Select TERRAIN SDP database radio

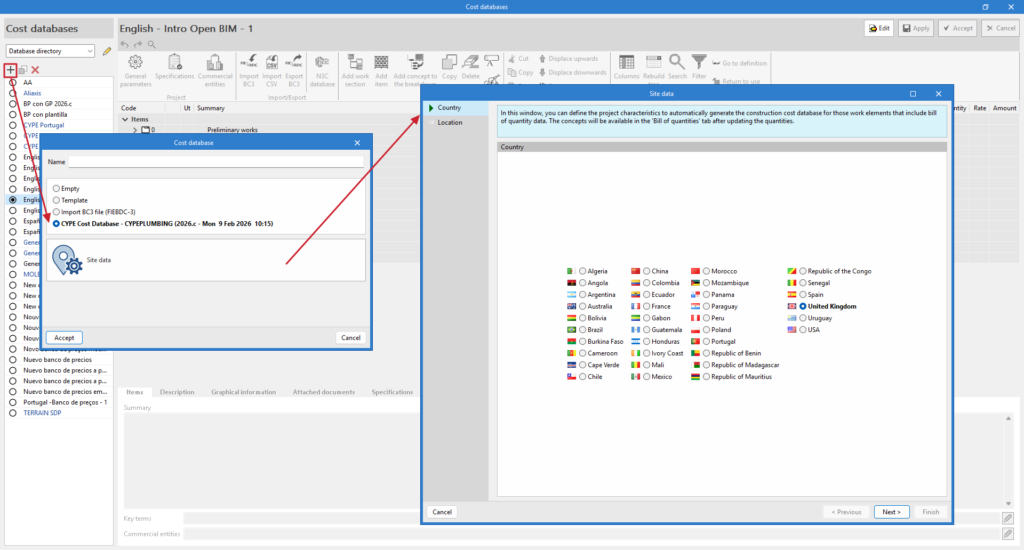12,413
